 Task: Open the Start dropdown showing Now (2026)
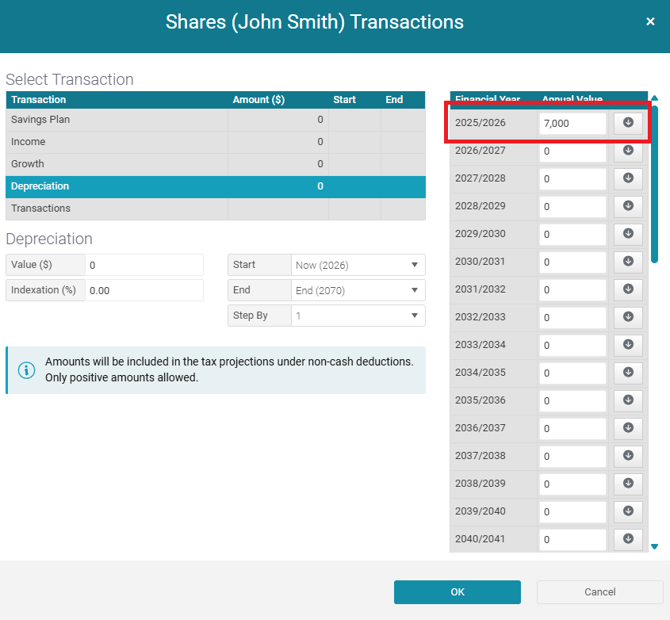358,265
